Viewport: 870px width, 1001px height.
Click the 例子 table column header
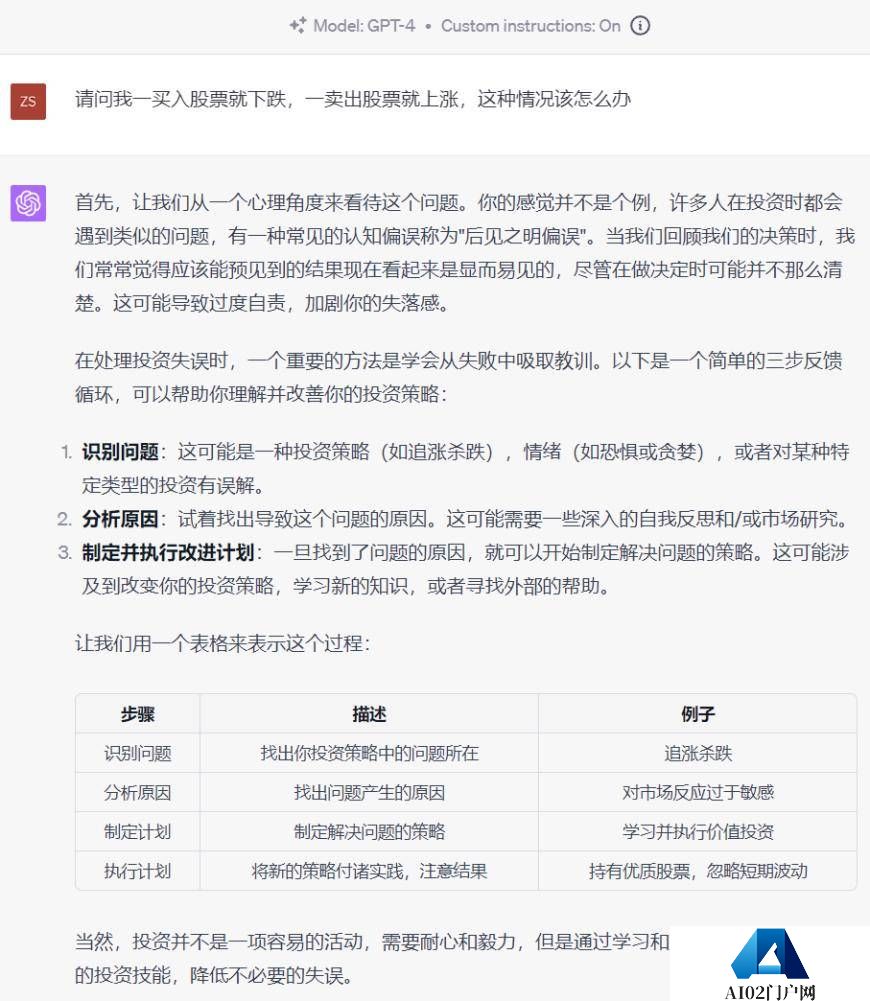tap(697, 713)
